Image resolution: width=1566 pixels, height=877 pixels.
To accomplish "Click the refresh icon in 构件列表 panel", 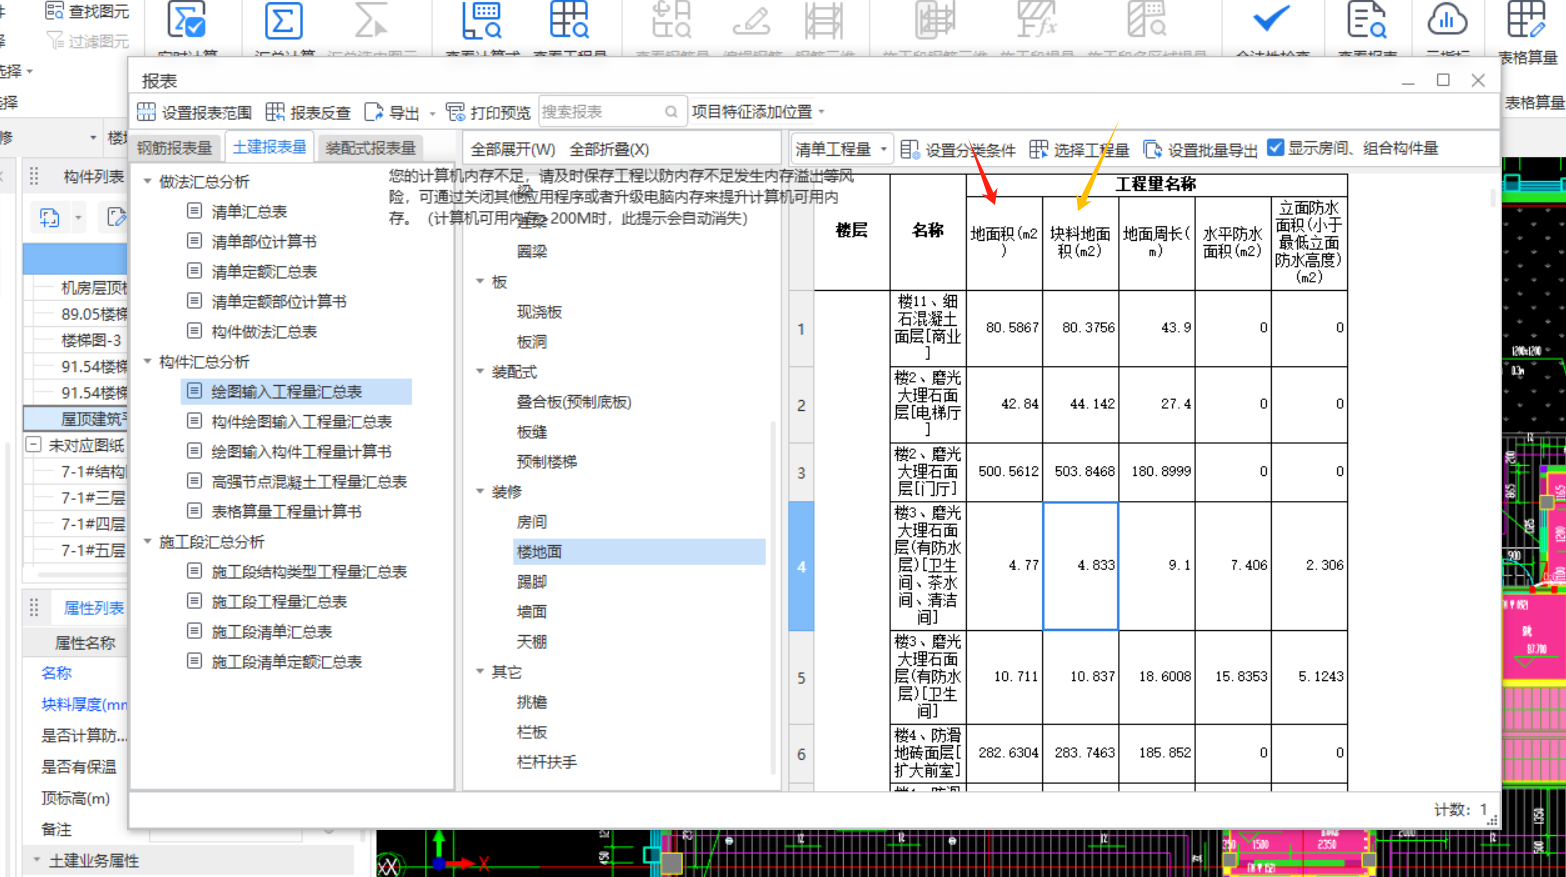I will pyautogui.click(x=49, y=217).
